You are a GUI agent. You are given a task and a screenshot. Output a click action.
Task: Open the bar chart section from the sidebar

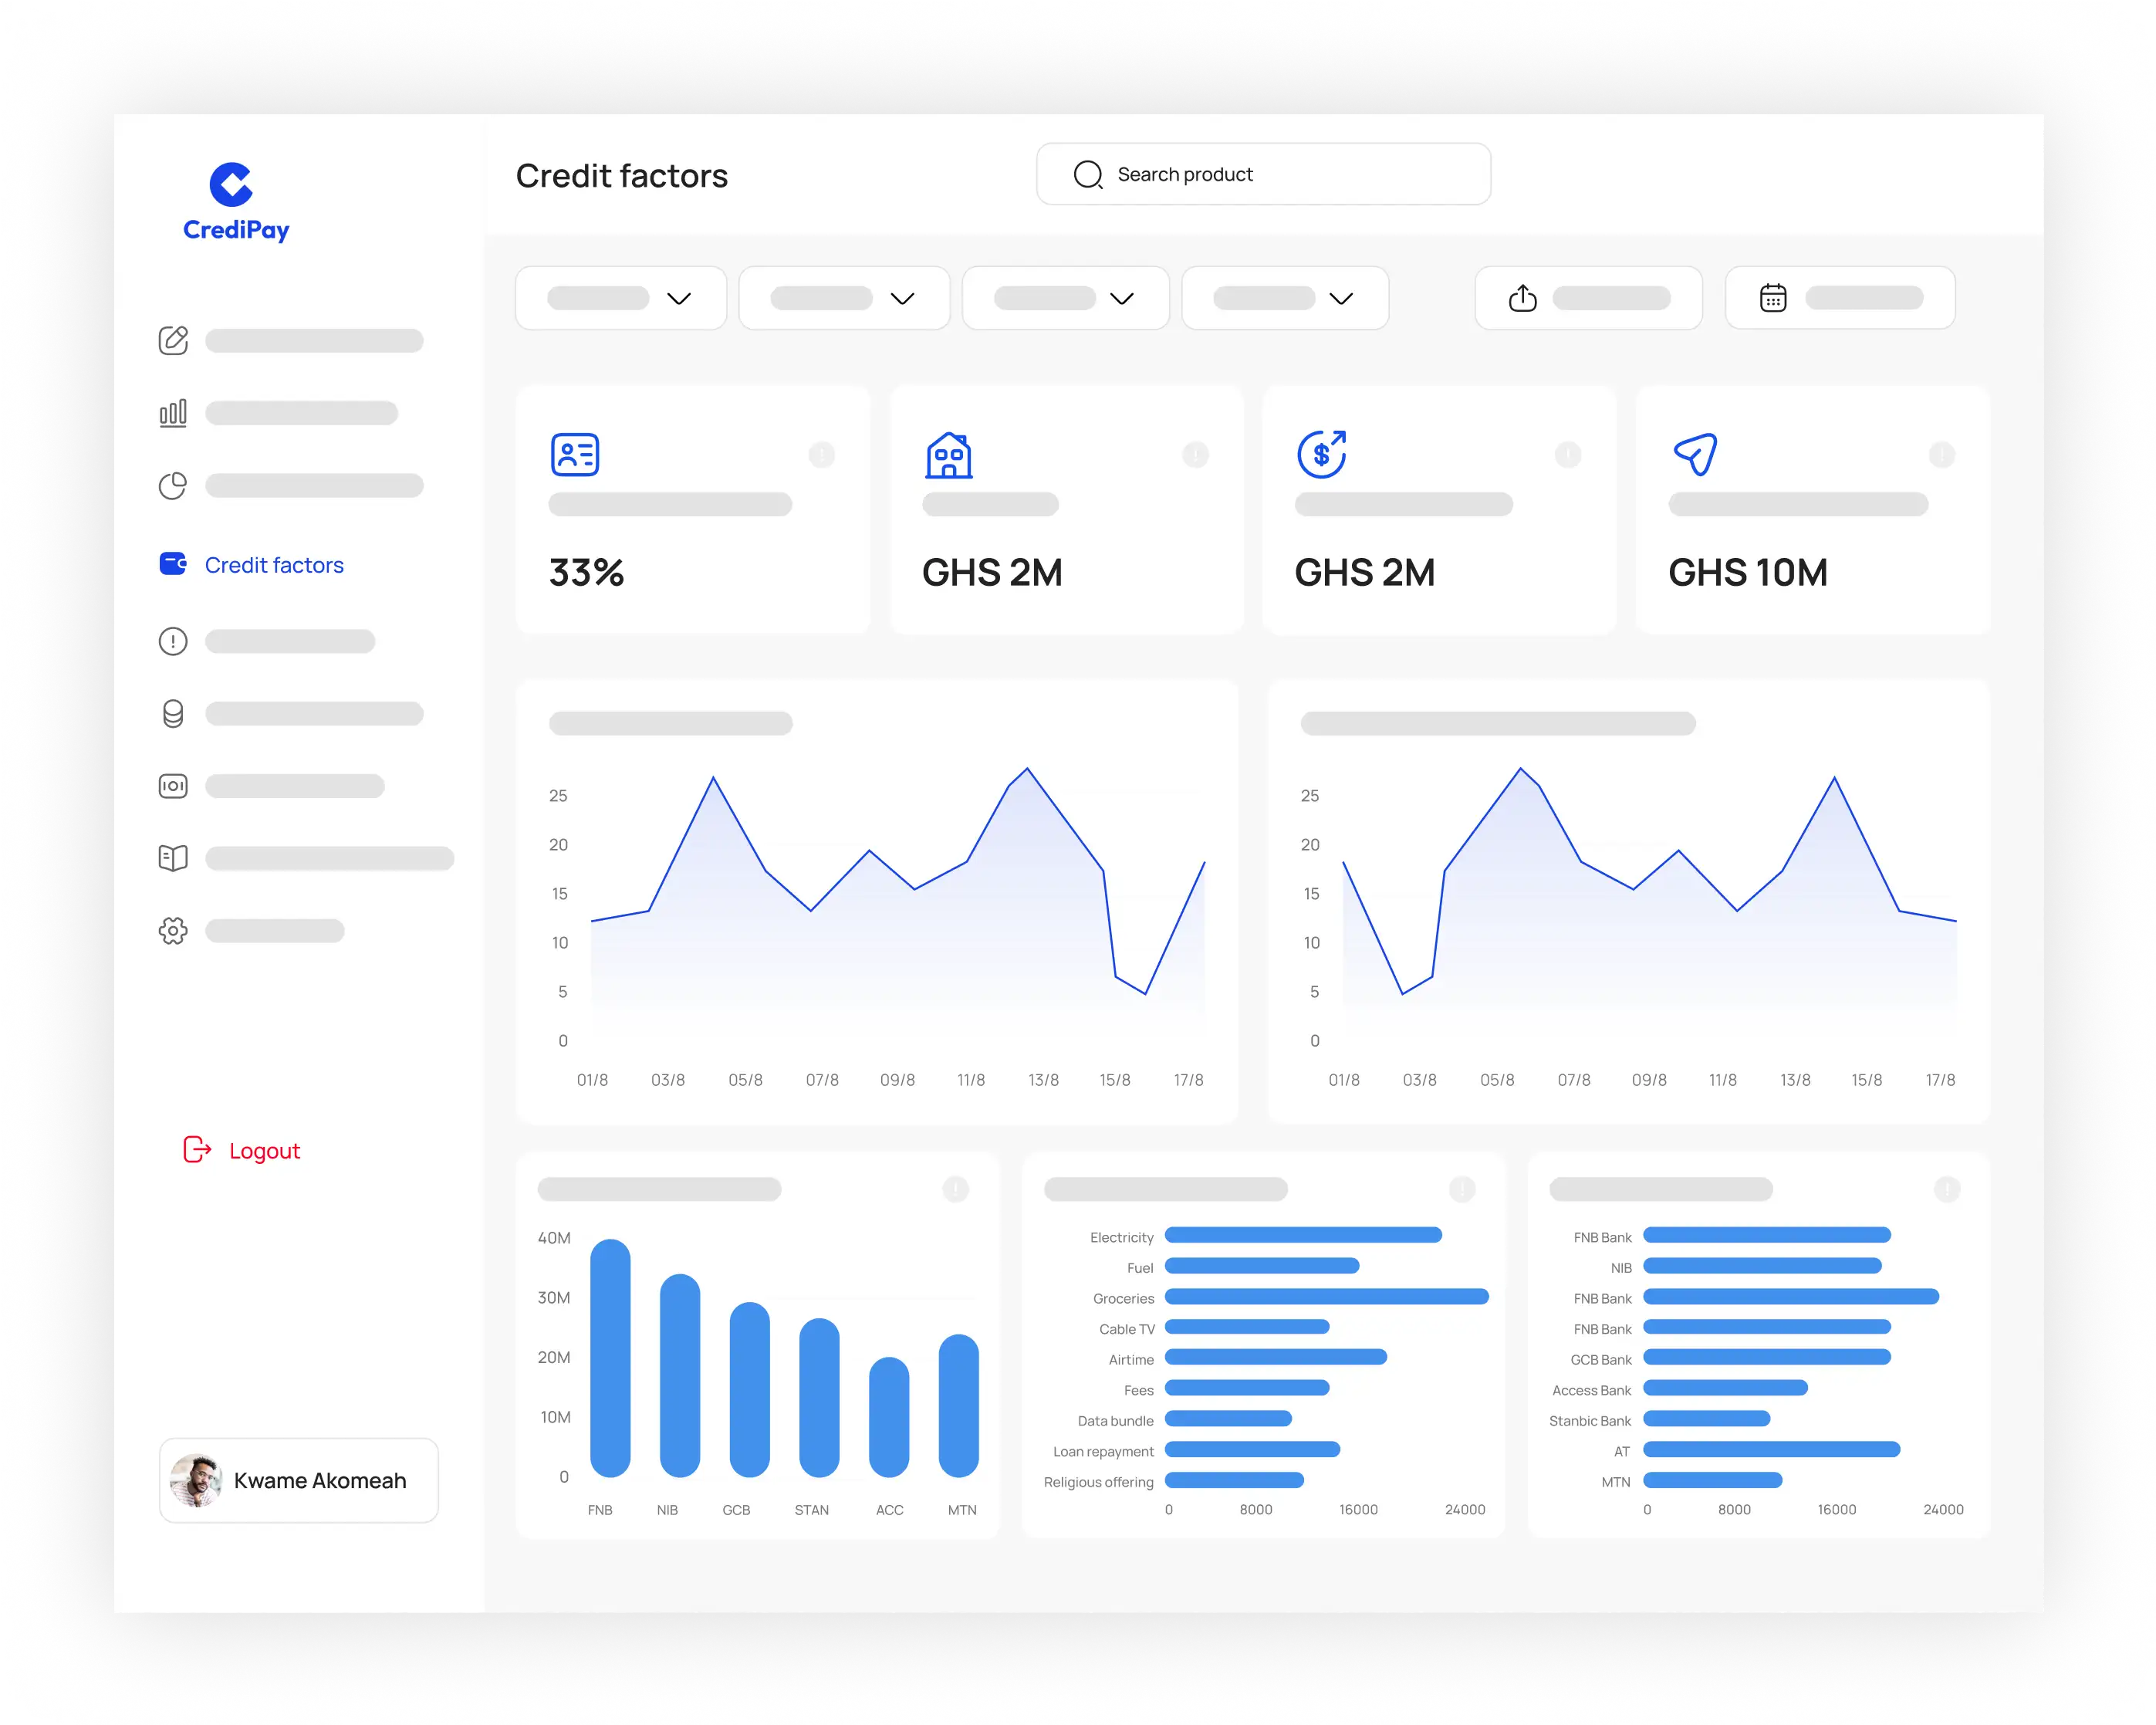(173, 412)
